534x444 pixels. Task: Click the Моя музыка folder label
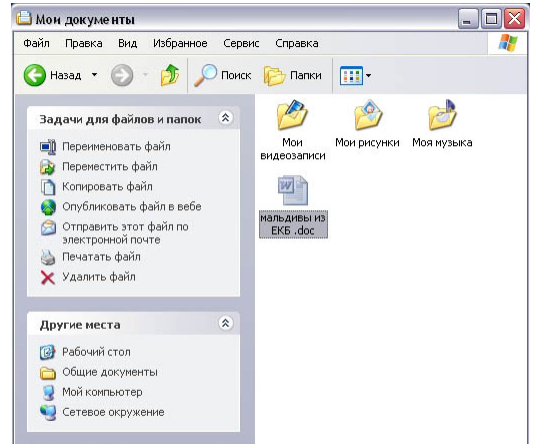pyautogui.click(x=442, y=142)
